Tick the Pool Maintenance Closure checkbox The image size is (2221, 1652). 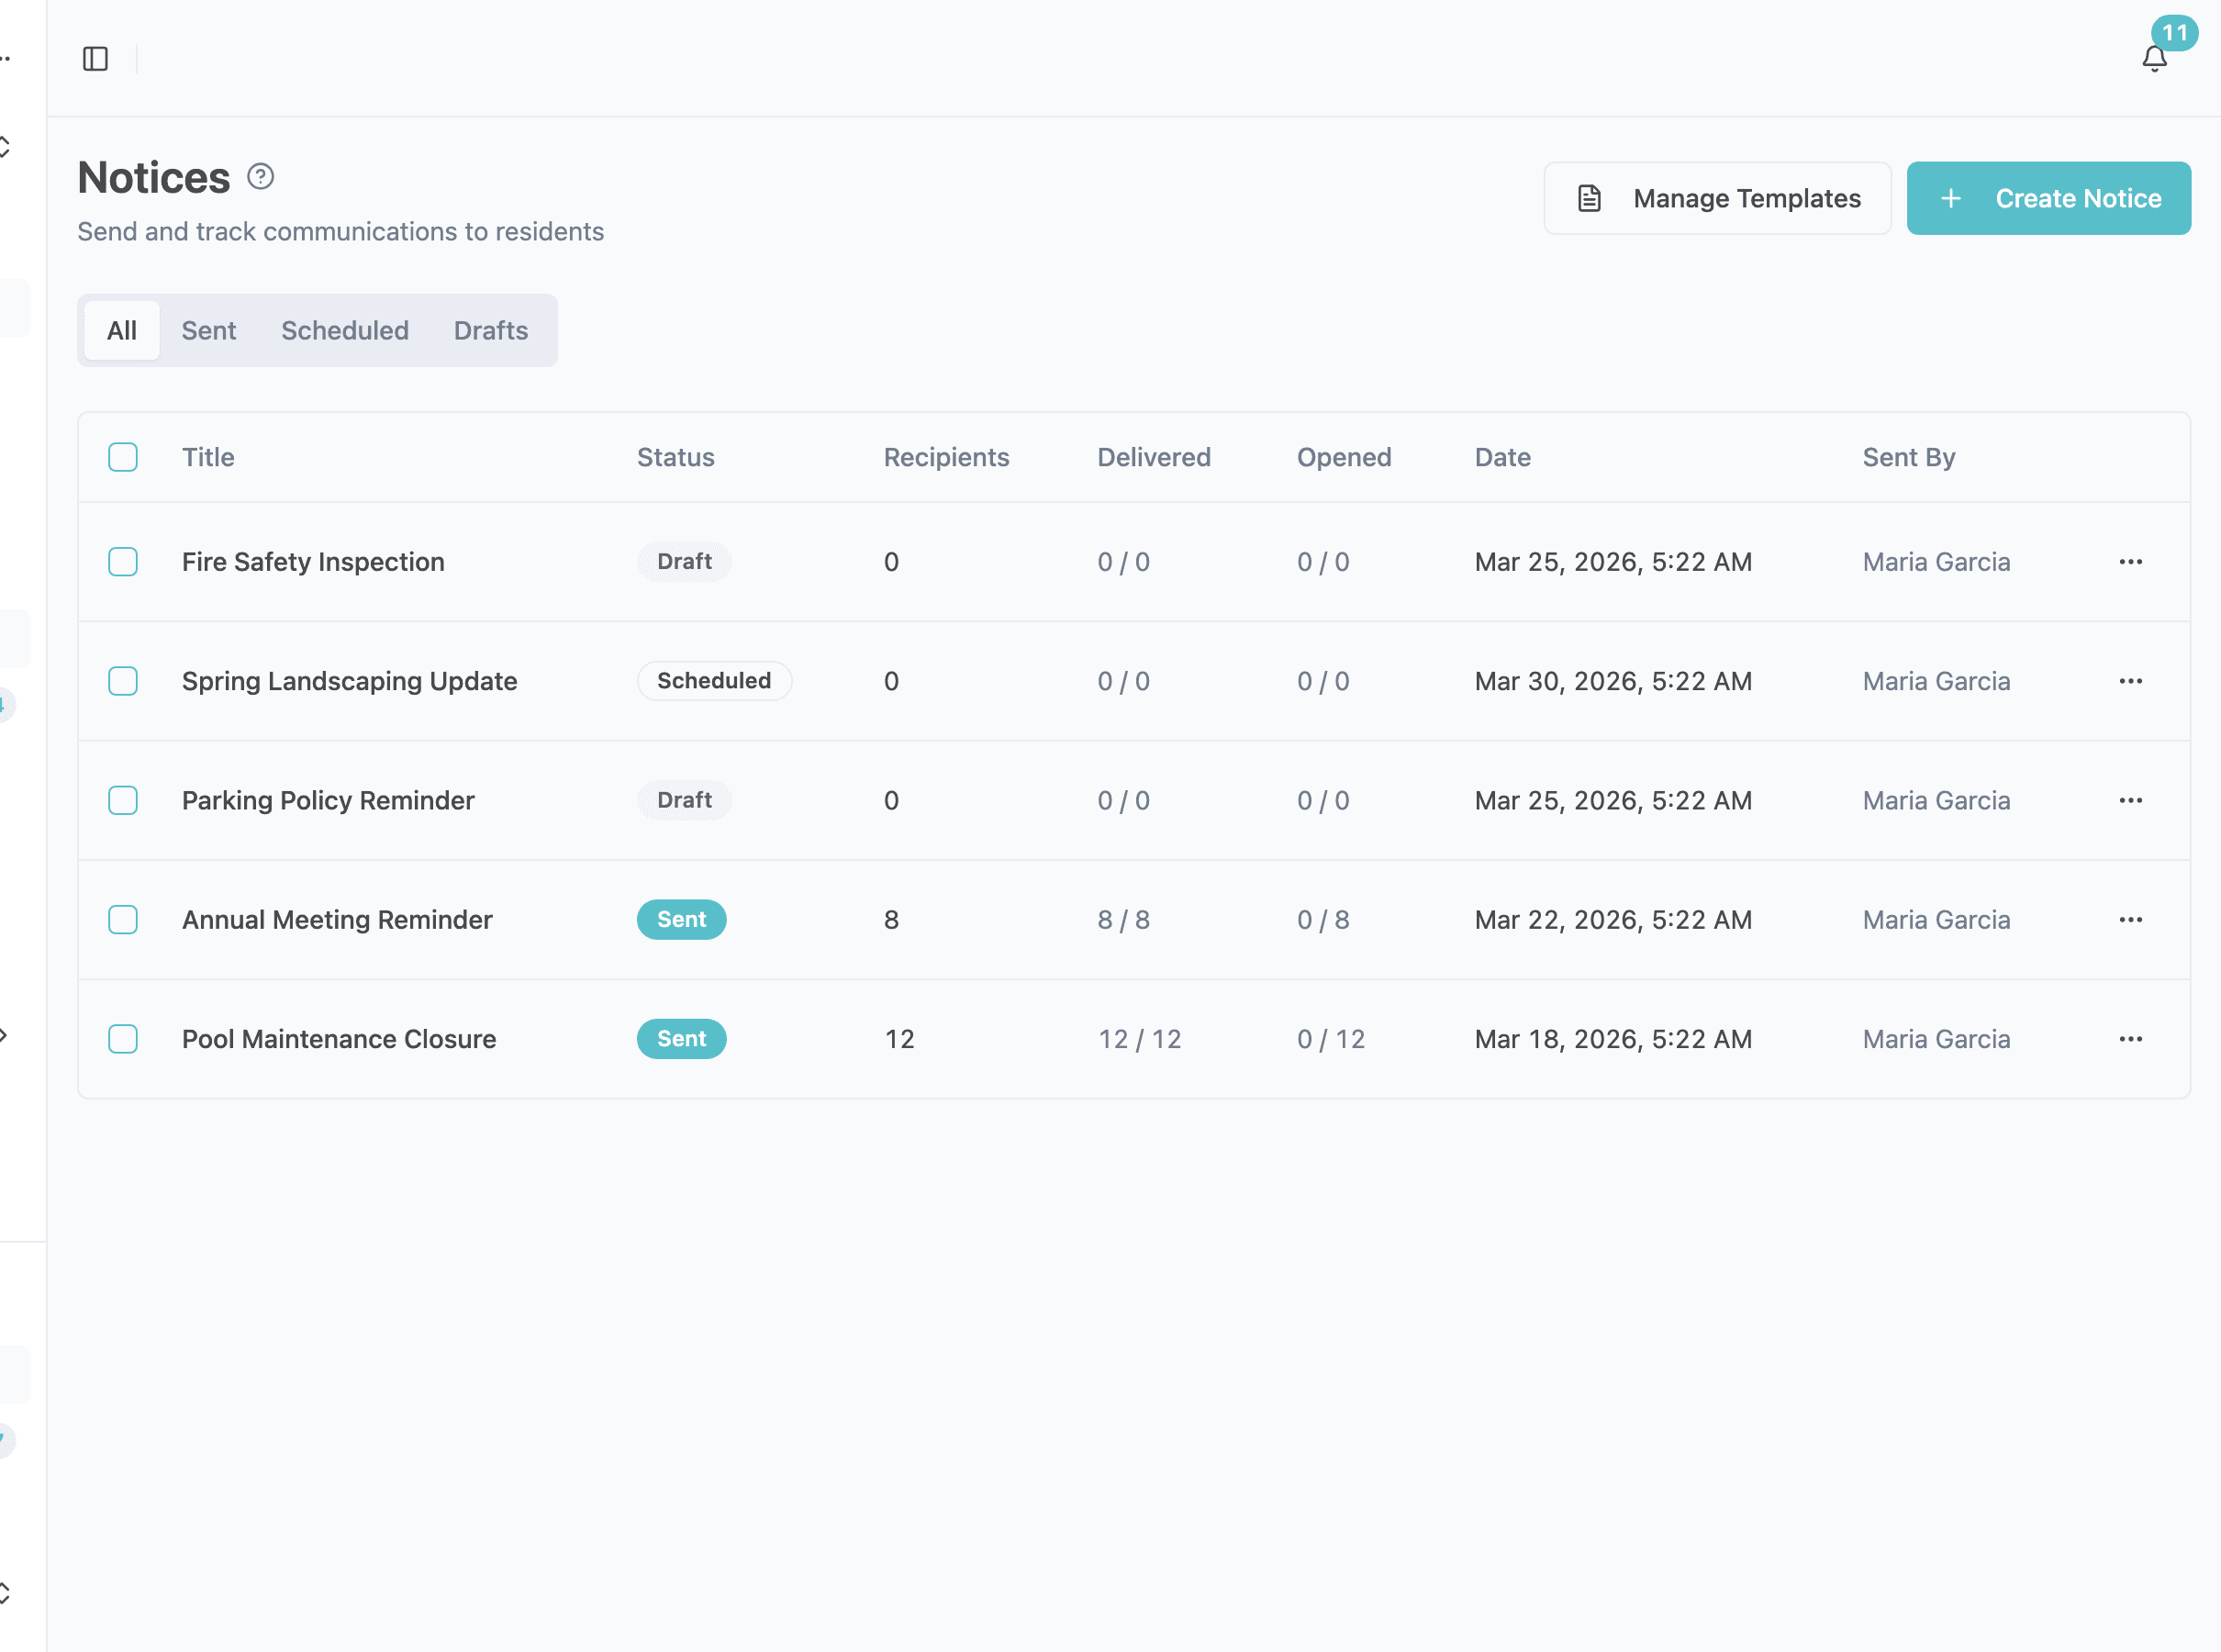pos(123,1039)
